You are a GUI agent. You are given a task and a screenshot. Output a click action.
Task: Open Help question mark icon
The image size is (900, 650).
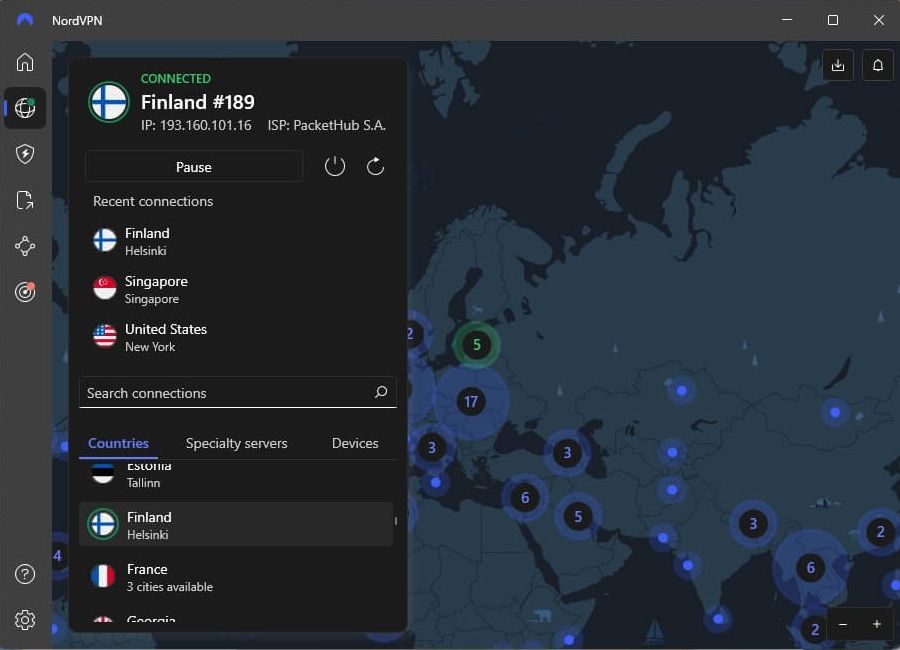pyautogui.click(x=25, y=574)
